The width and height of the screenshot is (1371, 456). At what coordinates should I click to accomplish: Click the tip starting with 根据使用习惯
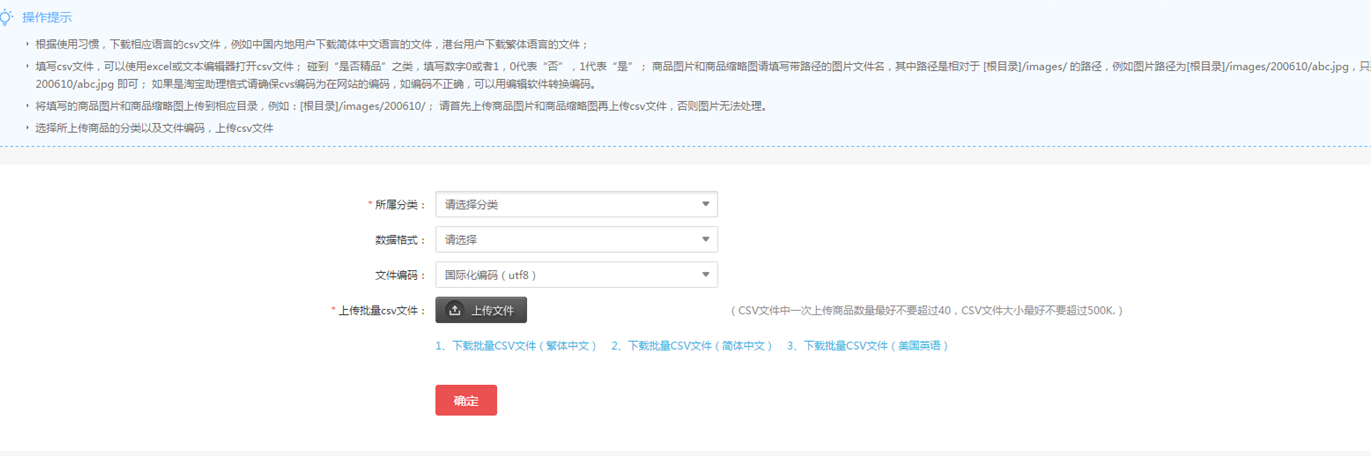pos(312,45)
